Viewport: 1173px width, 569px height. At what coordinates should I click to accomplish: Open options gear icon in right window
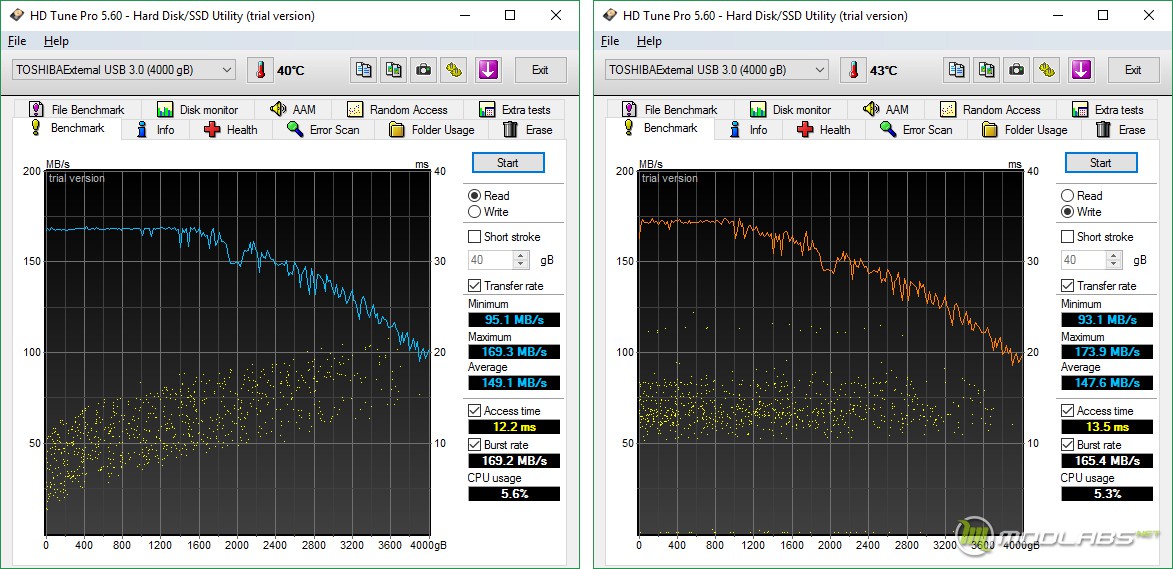1047,70
